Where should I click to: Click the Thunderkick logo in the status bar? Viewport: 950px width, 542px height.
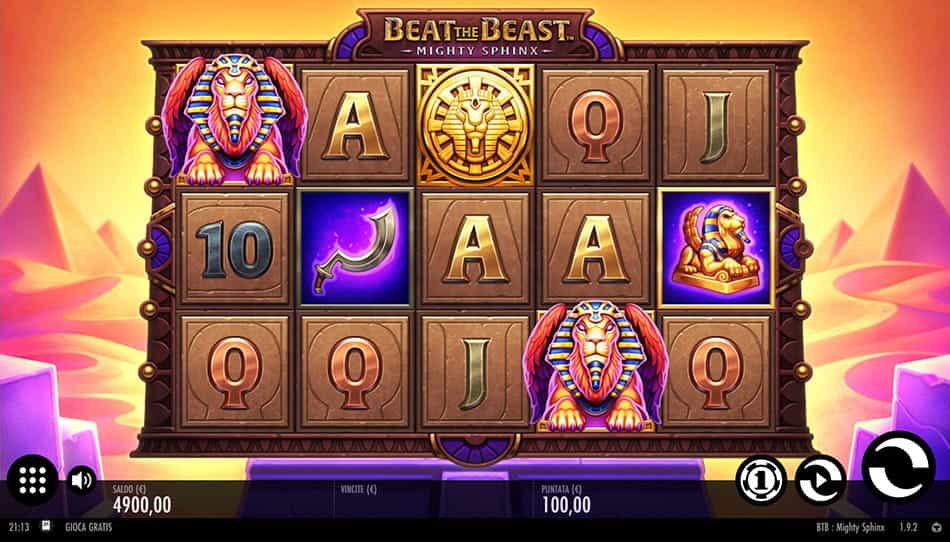click(x=938, y=527)
